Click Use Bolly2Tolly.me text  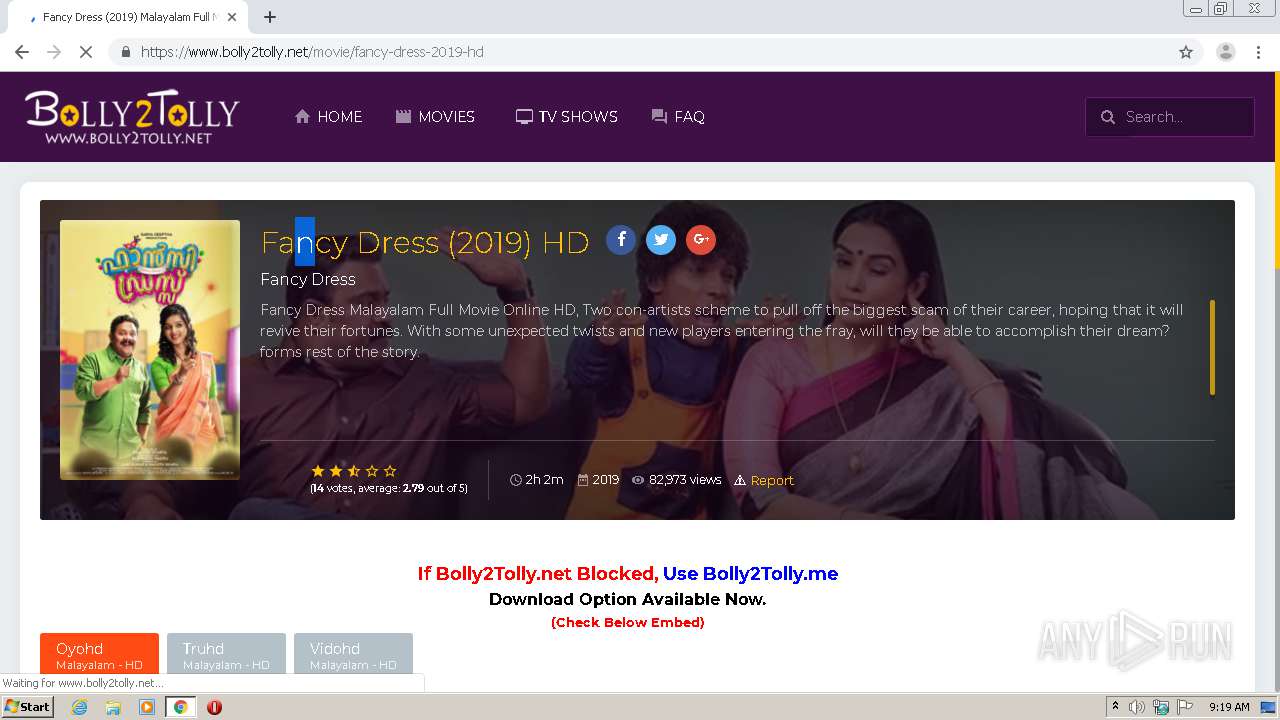pyautogui.click(x=750, y=574)
